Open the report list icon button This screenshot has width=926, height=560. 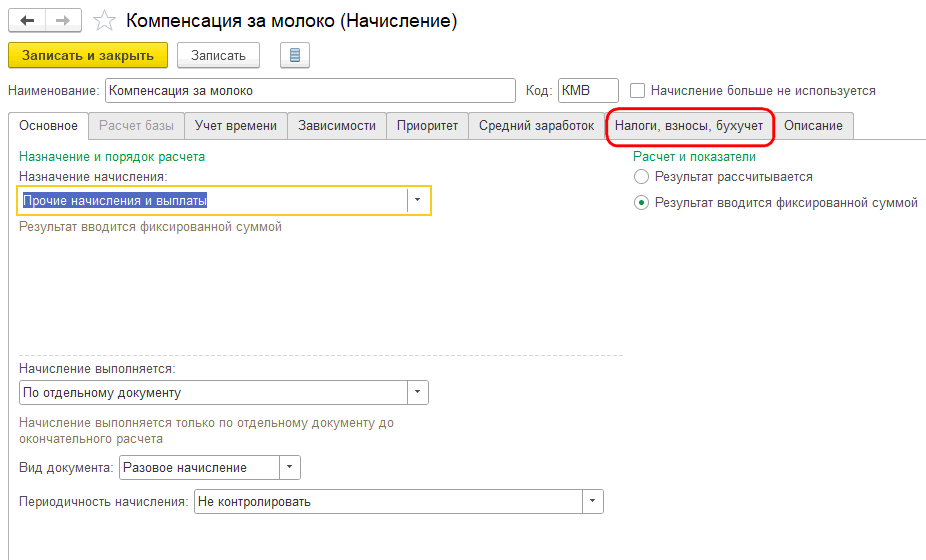tap(295, 56)
